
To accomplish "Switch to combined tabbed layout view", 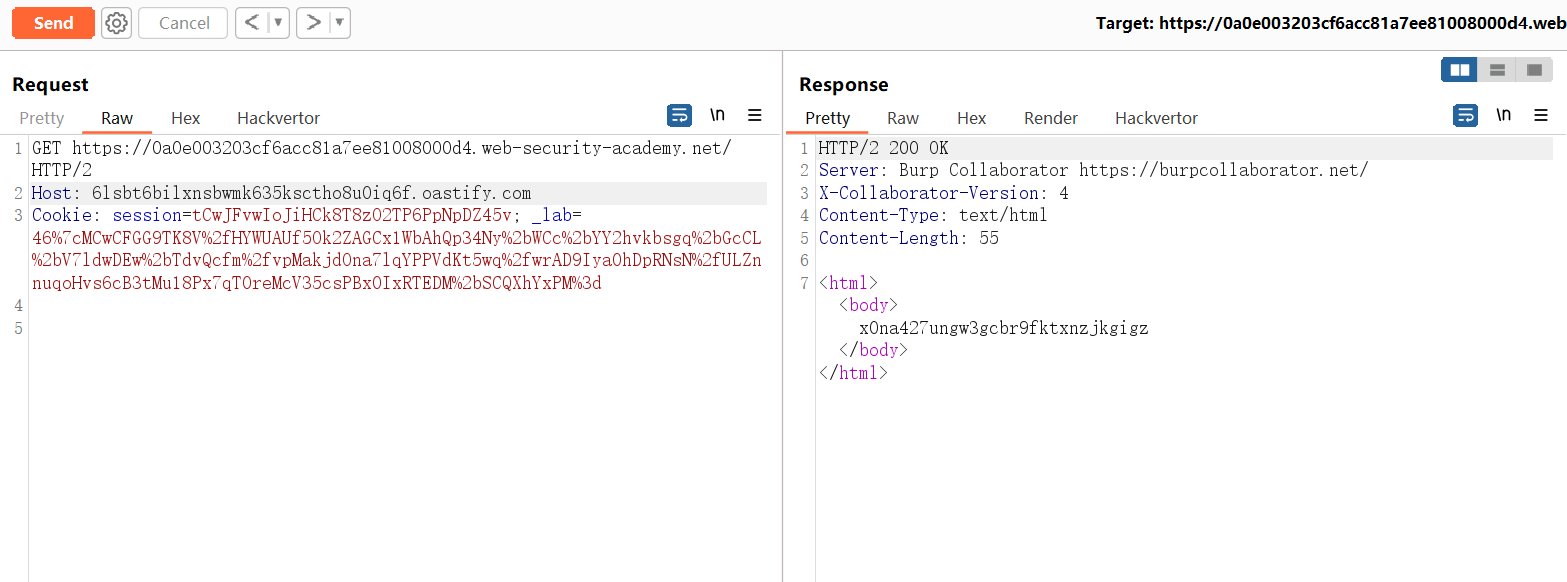I will [x=1534, y=70].
